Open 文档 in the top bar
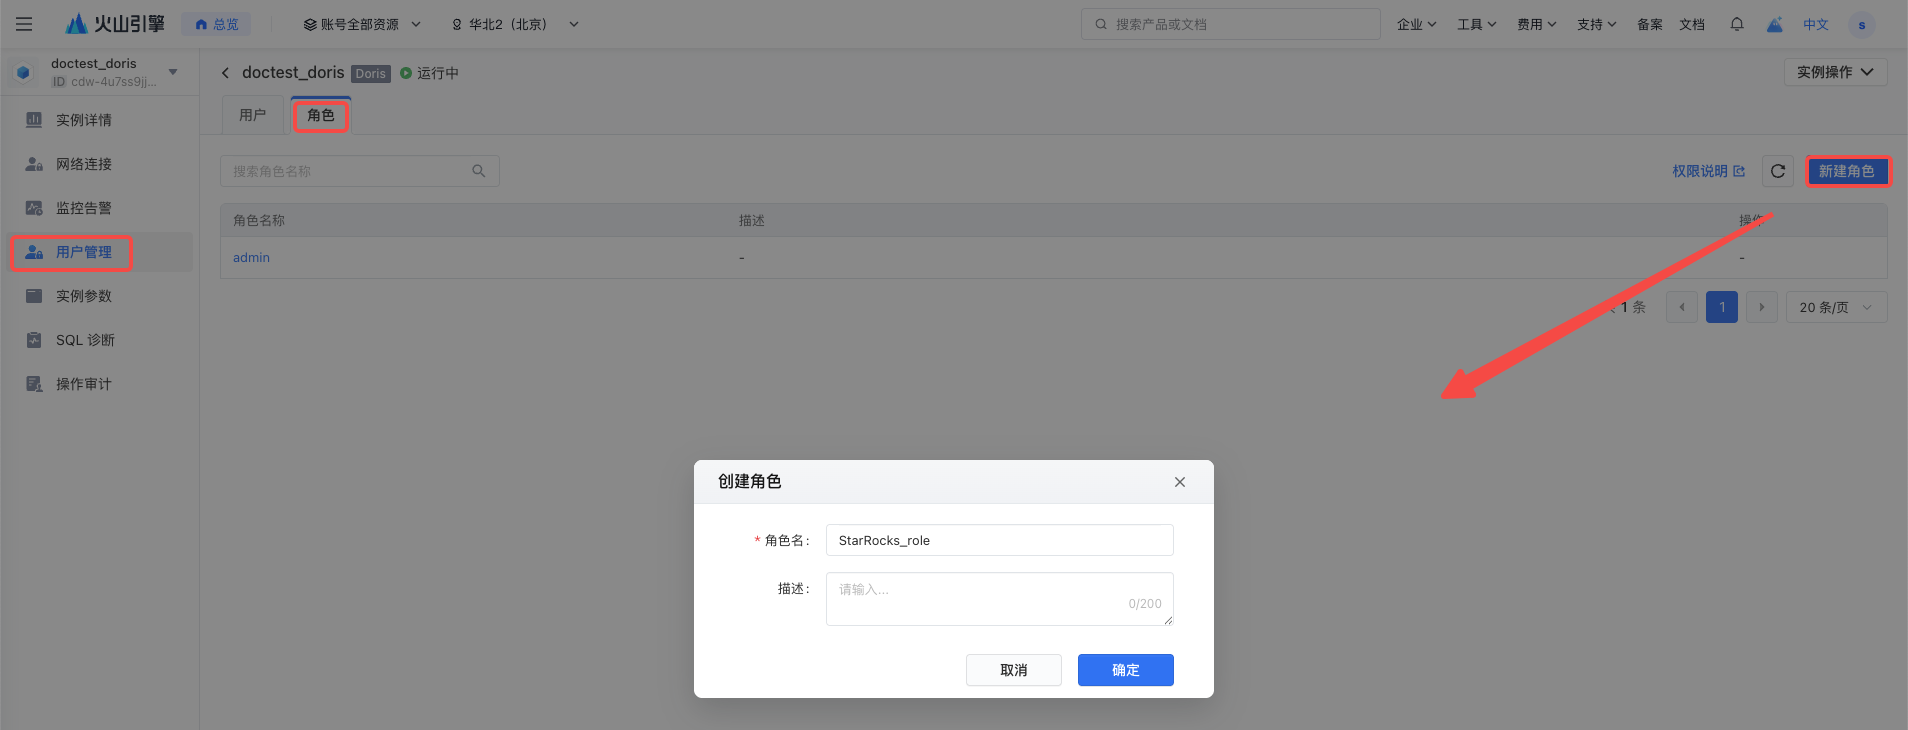Viewport: 1908px width, 730px height. click(x=1692, y=24)
